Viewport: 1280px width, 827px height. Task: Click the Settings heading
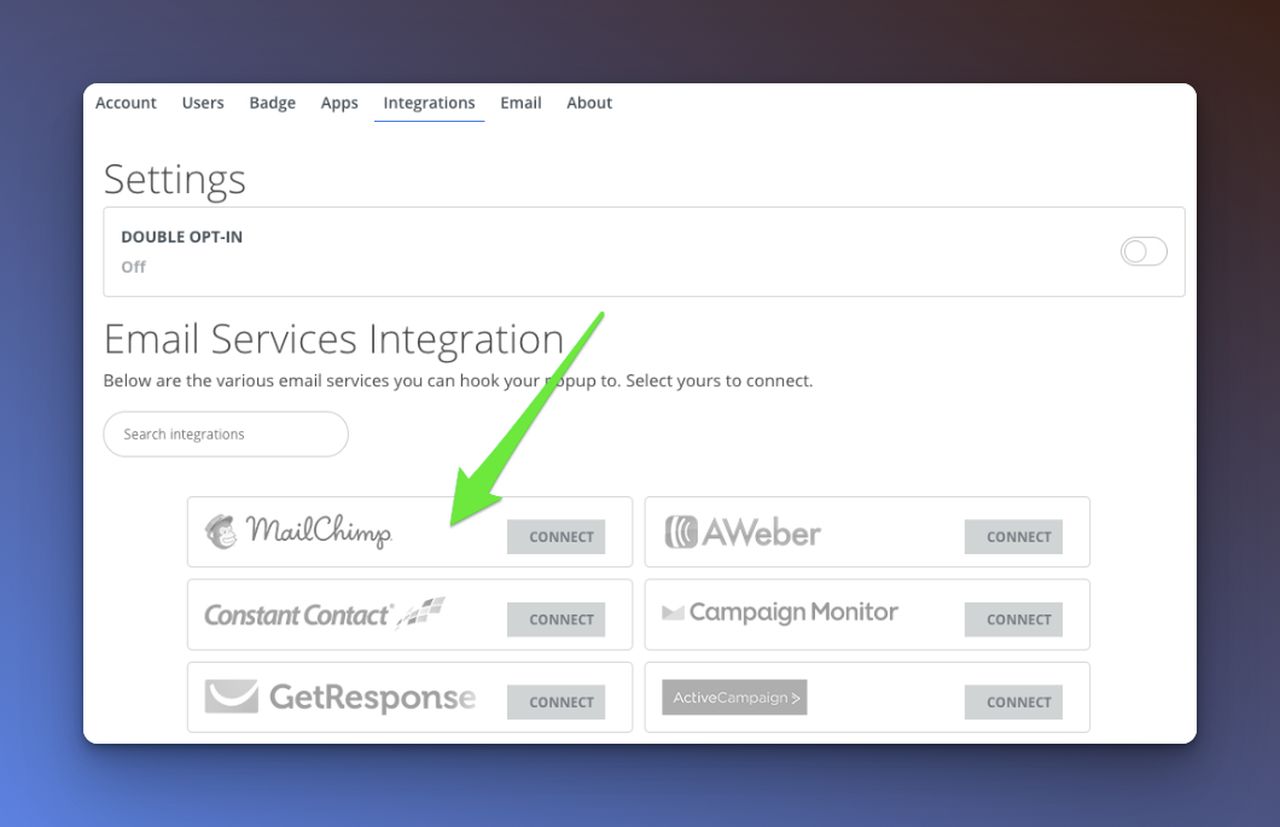pyautogui.click(x=175, y=180)
